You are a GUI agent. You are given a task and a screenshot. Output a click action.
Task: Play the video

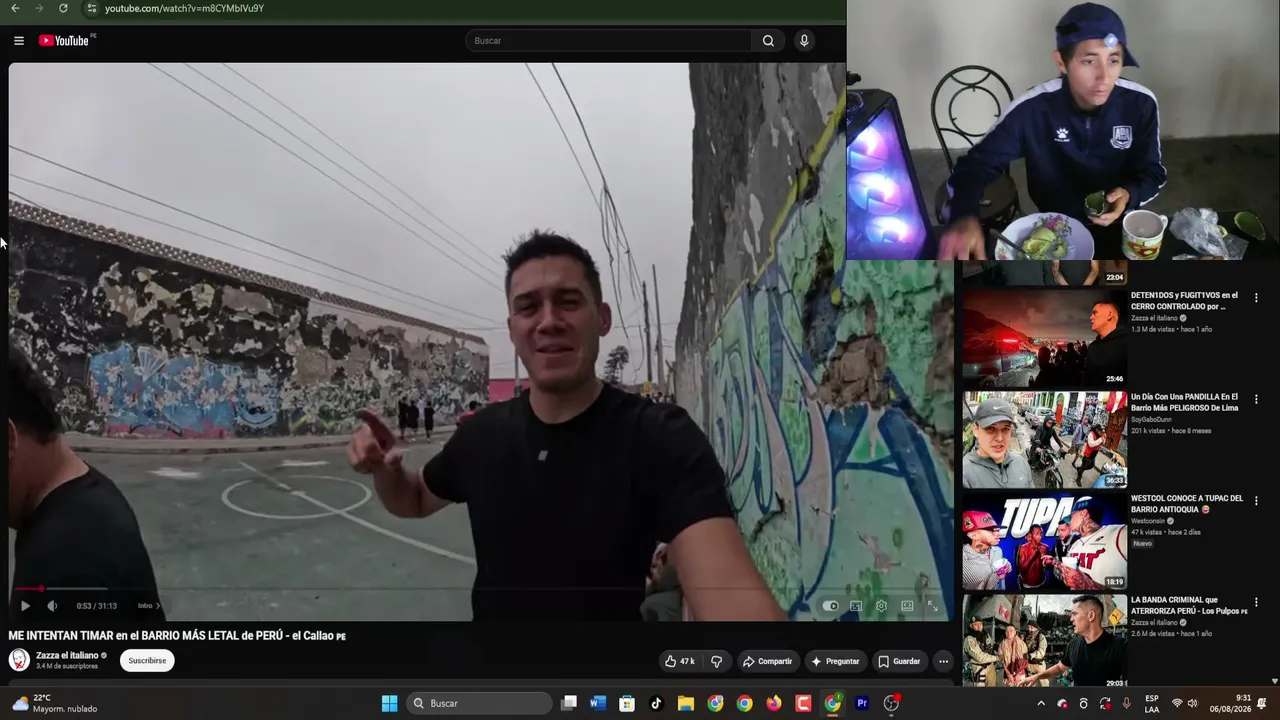(x=25, y=605)
